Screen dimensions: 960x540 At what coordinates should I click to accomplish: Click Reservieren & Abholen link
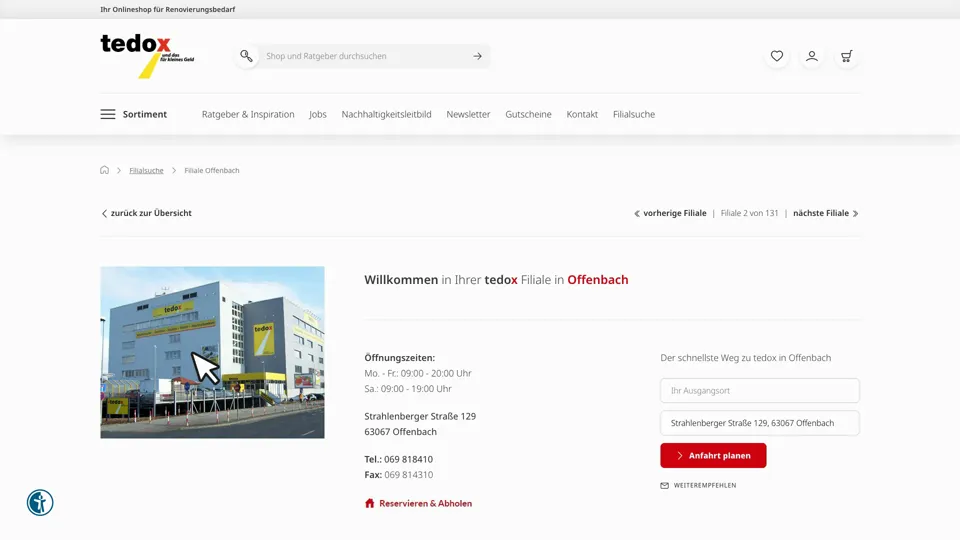coord(426,503)
